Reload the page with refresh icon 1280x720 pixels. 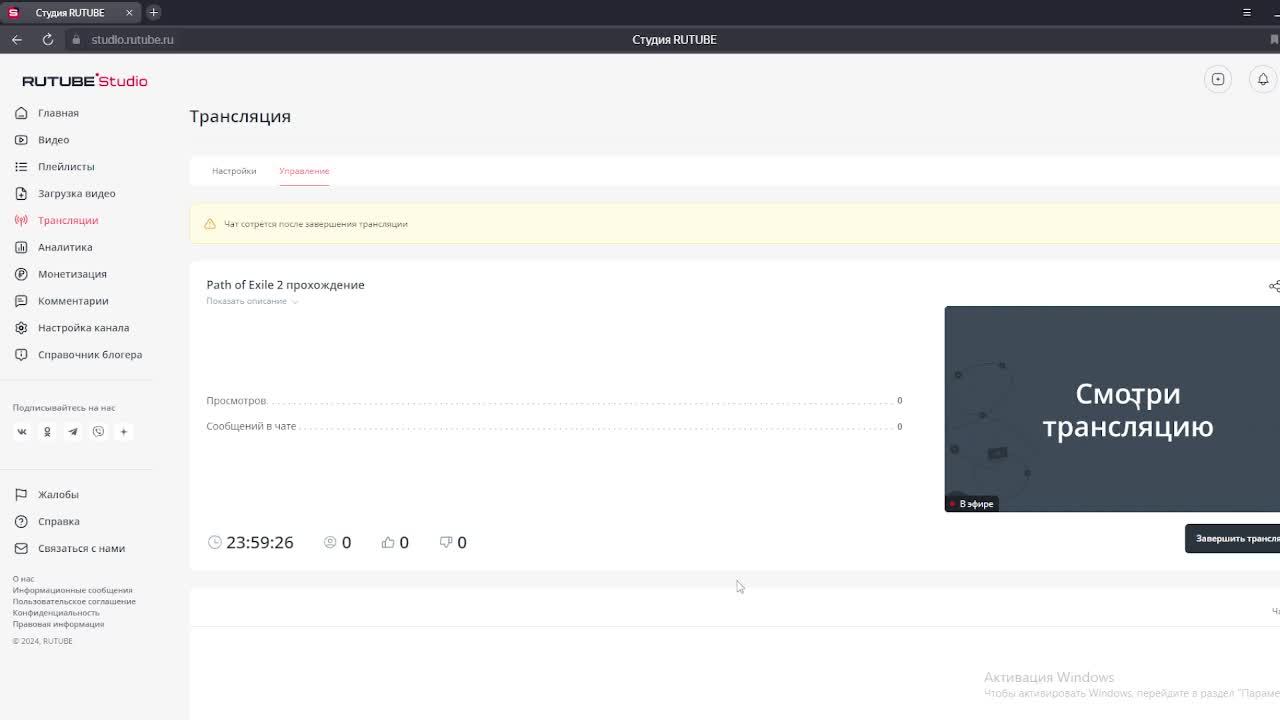(47, 40)
